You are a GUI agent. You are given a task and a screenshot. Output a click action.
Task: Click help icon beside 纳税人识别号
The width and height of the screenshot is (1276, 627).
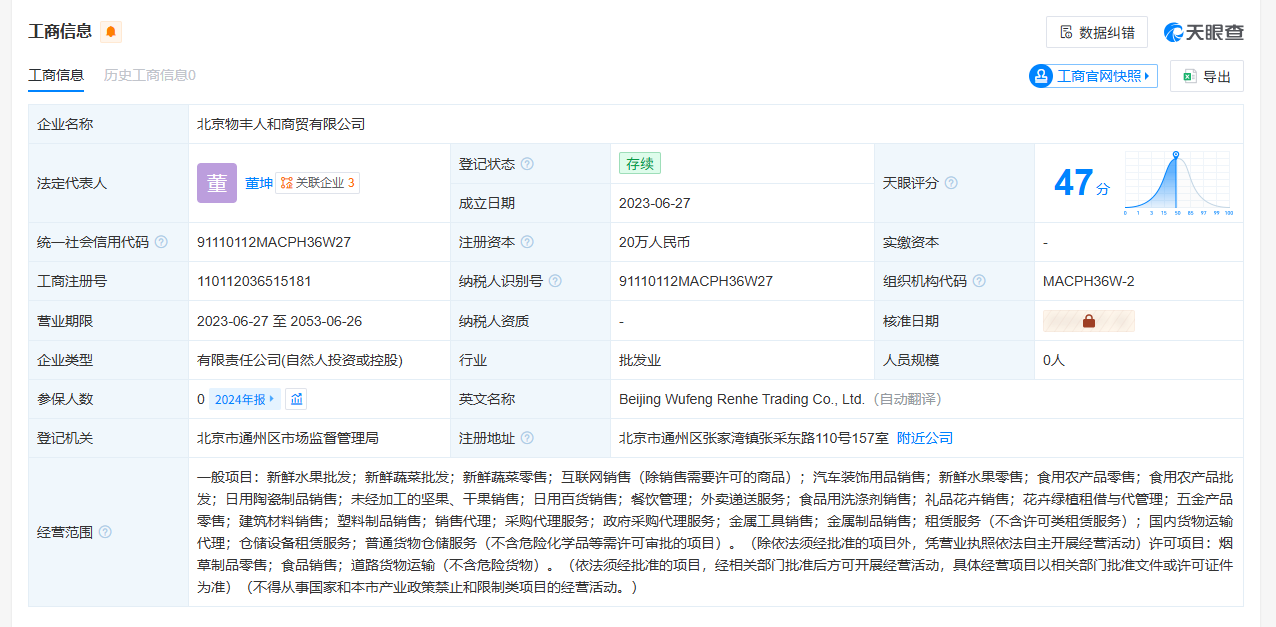tap(555, 282)
